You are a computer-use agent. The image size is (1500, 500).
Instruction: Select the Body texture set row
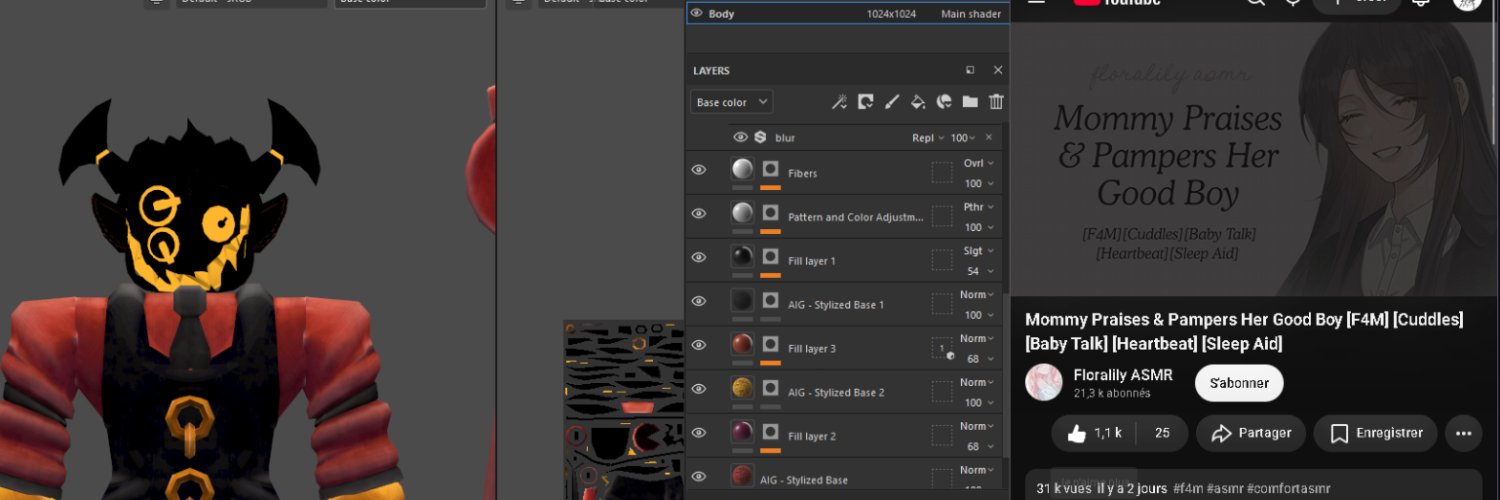point(847,13)
